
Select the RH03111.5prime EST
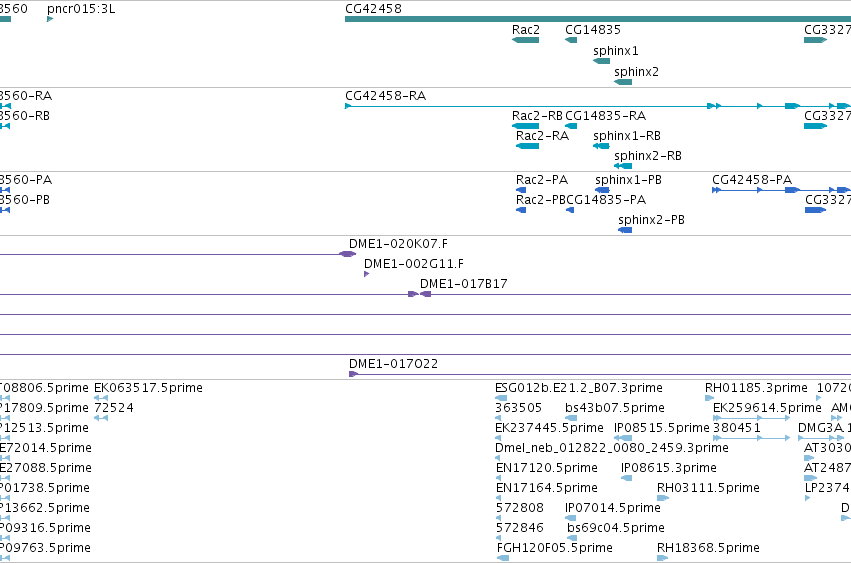[x=663, y=498]
